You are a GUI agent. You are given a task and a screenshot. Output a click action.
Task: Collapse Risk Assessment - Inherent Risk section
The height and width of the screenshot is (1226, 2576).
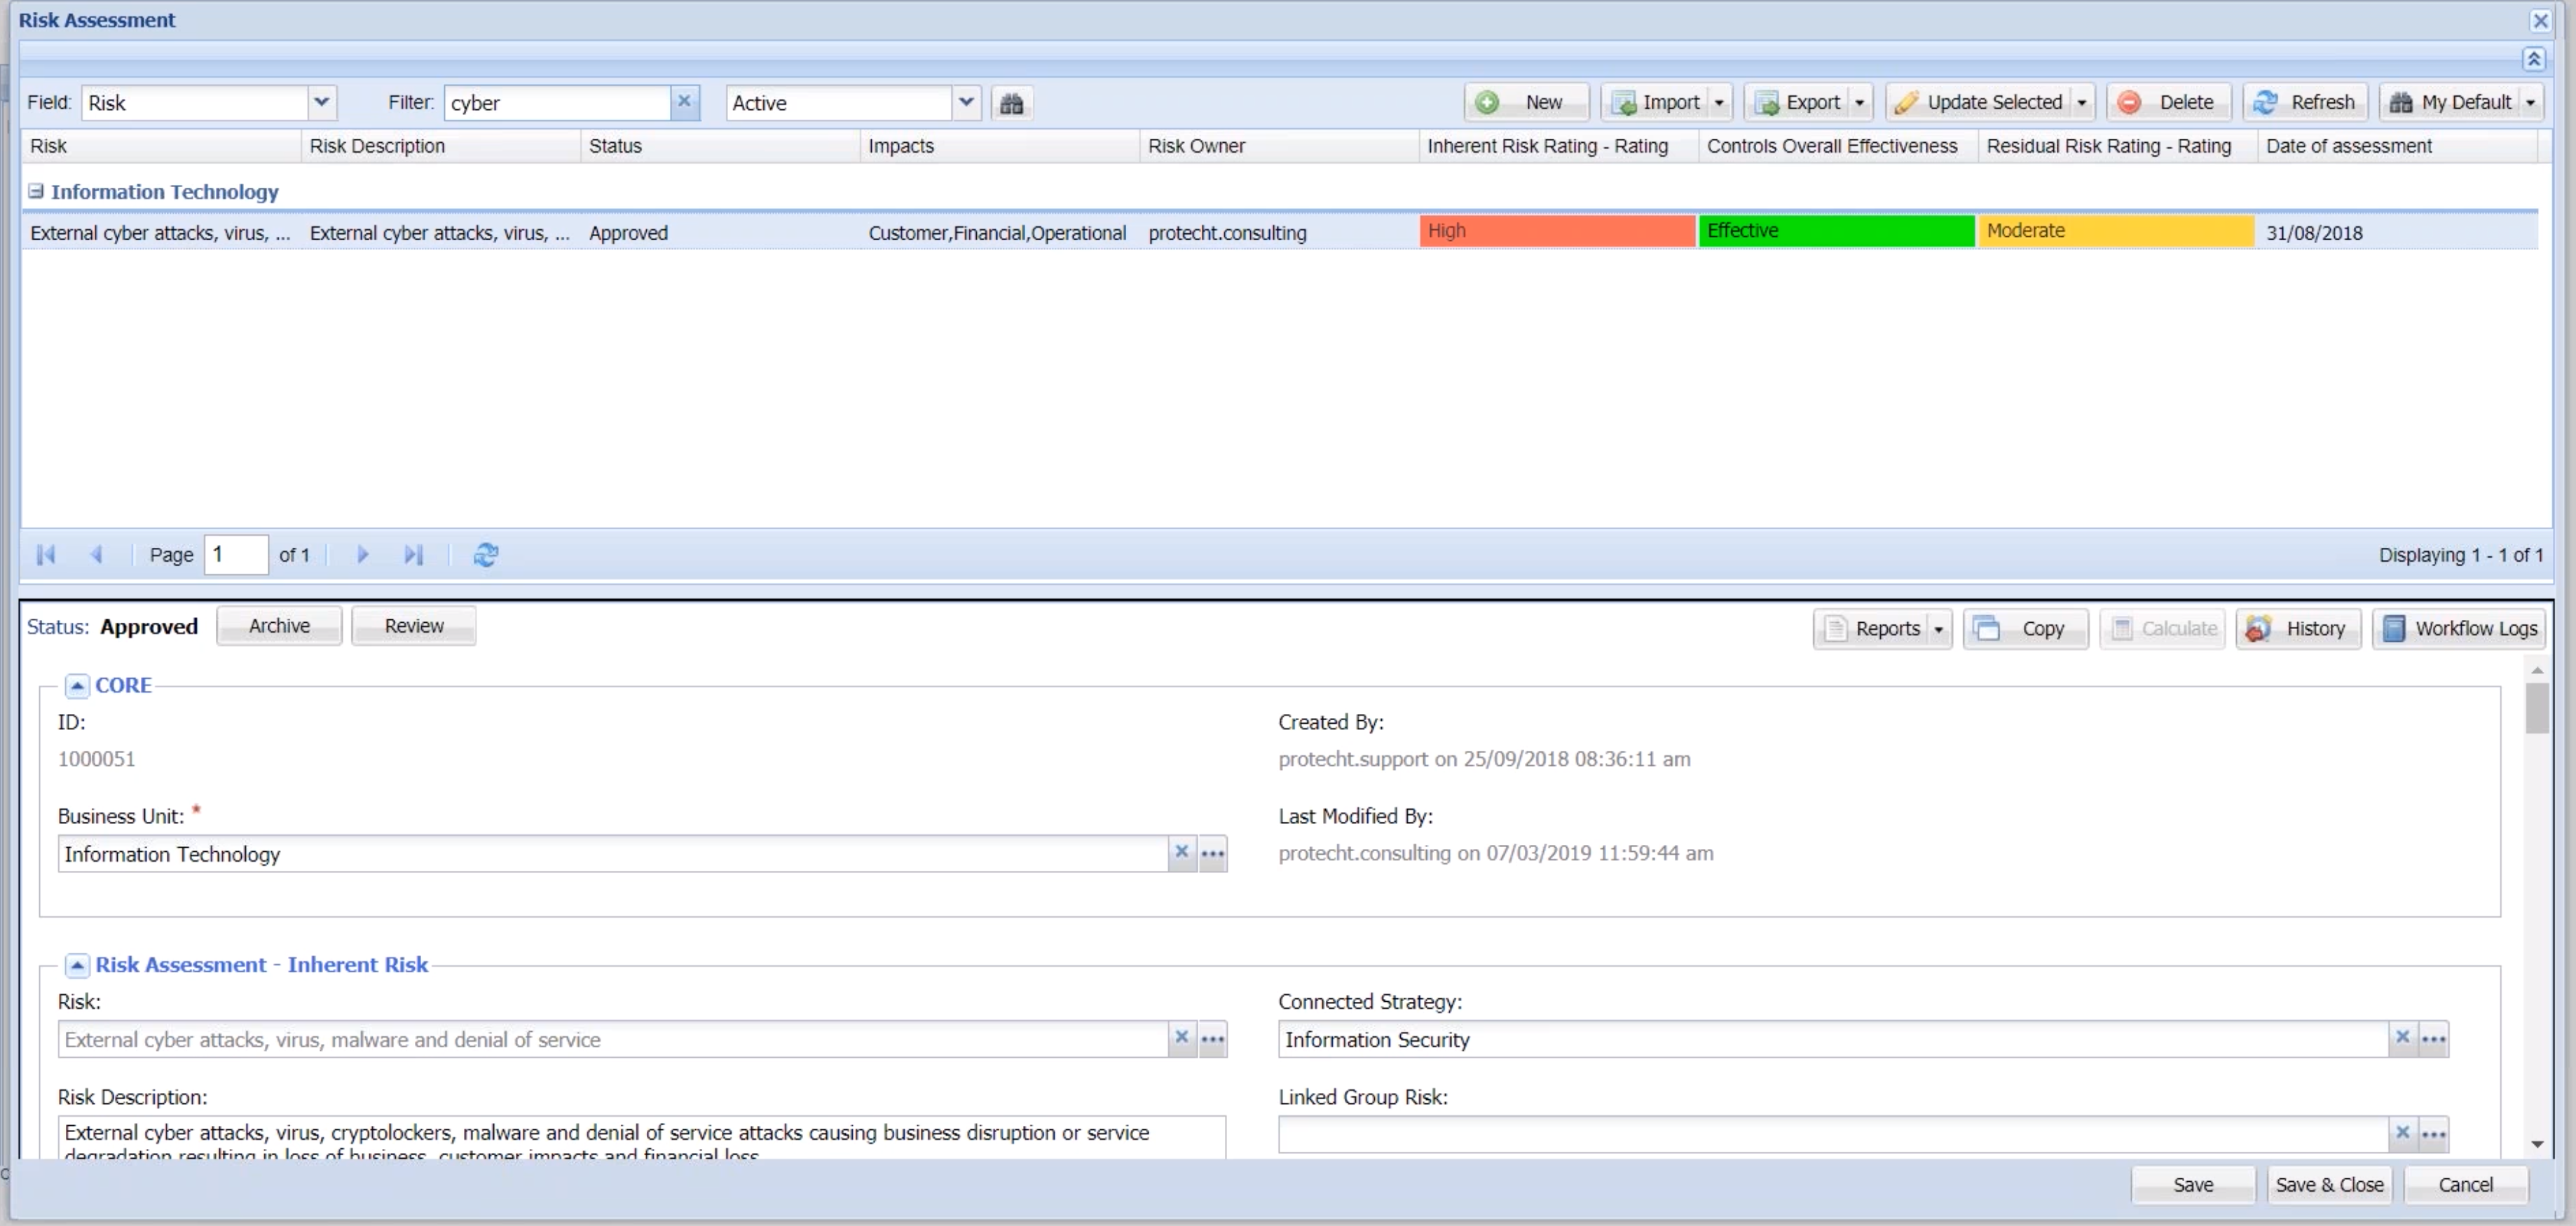[x=77, y=965]
